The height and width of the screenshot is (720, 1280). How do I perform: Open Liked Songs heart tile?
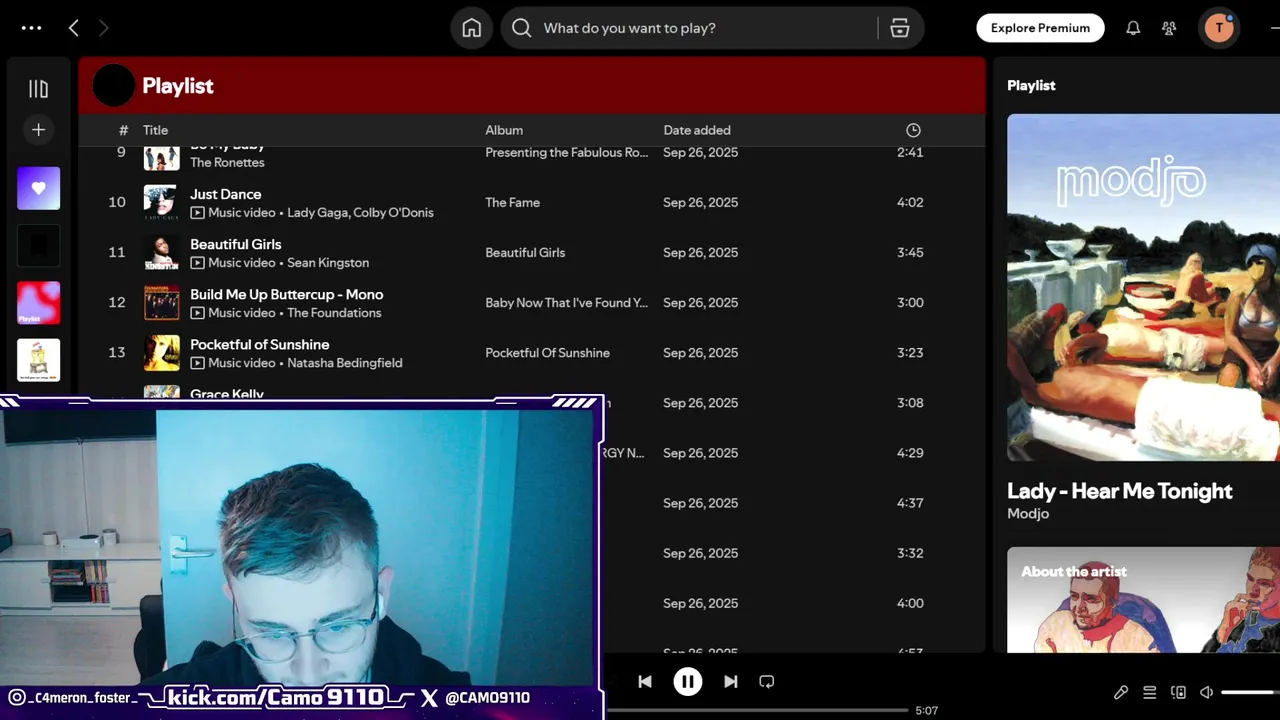point(38,188)
